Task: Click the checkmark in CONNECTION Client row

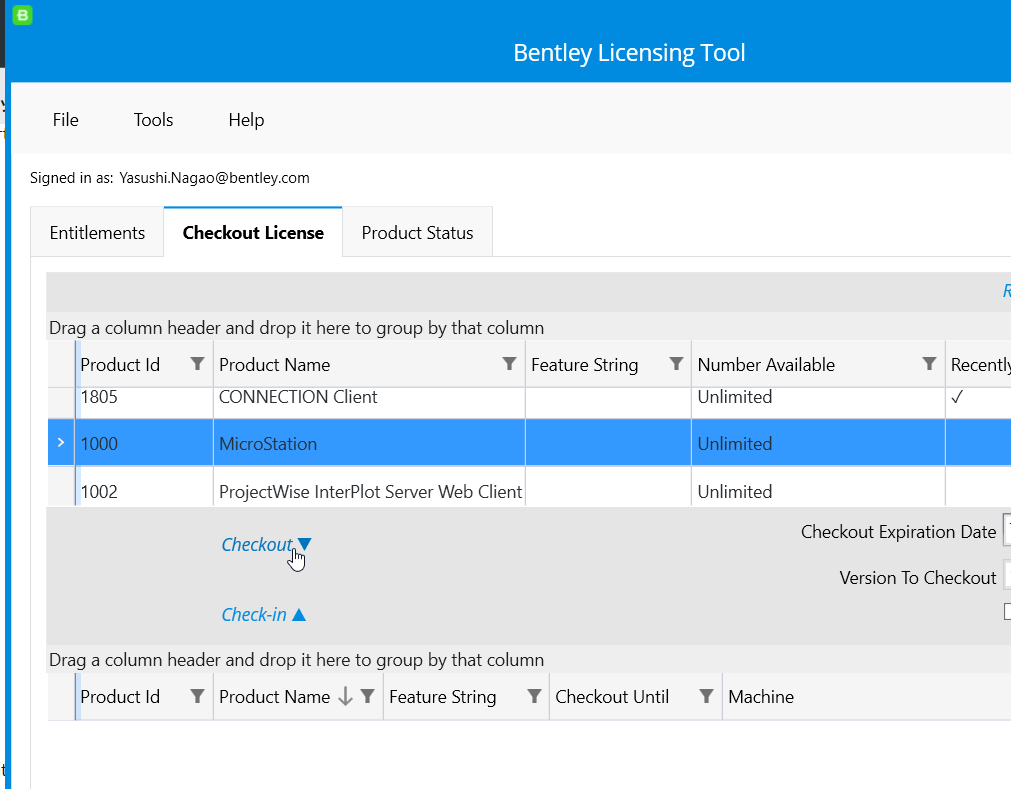Action: pyautogui.click(x=957, y=397)
